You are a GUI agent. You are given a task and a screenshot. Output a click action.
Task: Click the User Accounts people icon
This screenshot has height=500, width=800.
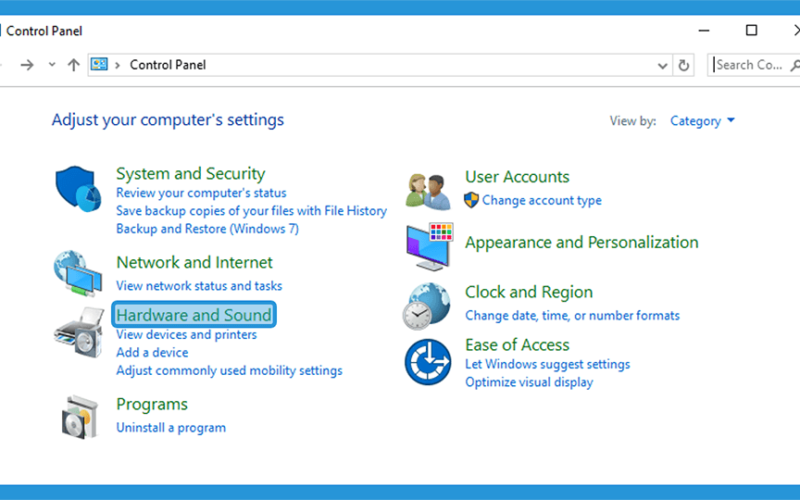point(429,192)
